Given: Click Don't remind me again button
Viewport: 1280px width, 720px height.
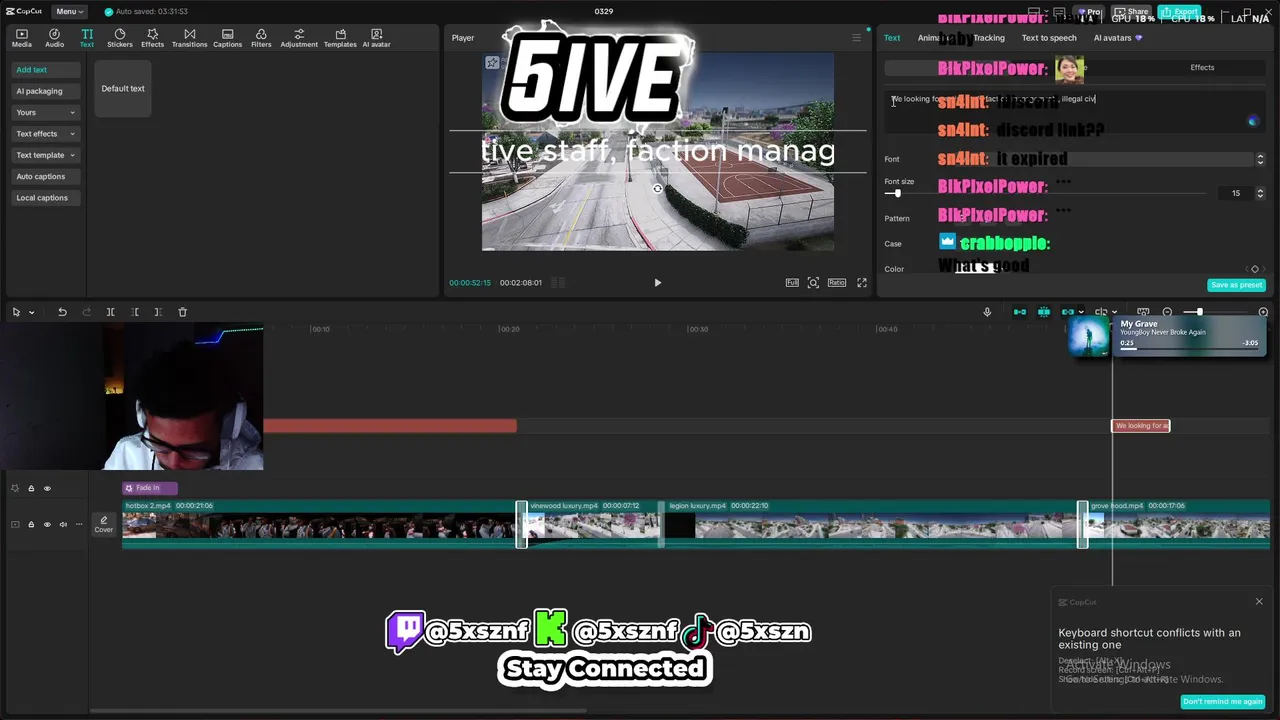Looking at the screenshot, I should tap(1223, 702).
